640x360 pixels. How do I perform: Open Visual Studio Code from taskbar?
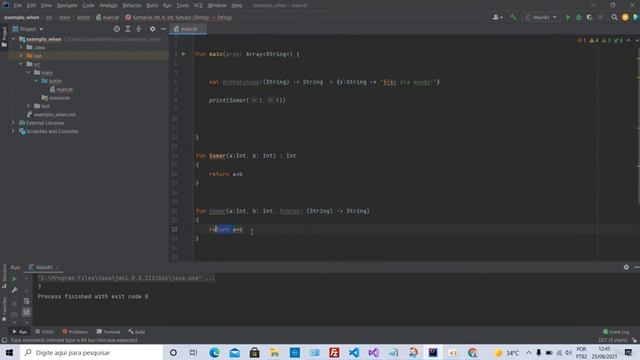pyautogui.click(x=354, y=352)
